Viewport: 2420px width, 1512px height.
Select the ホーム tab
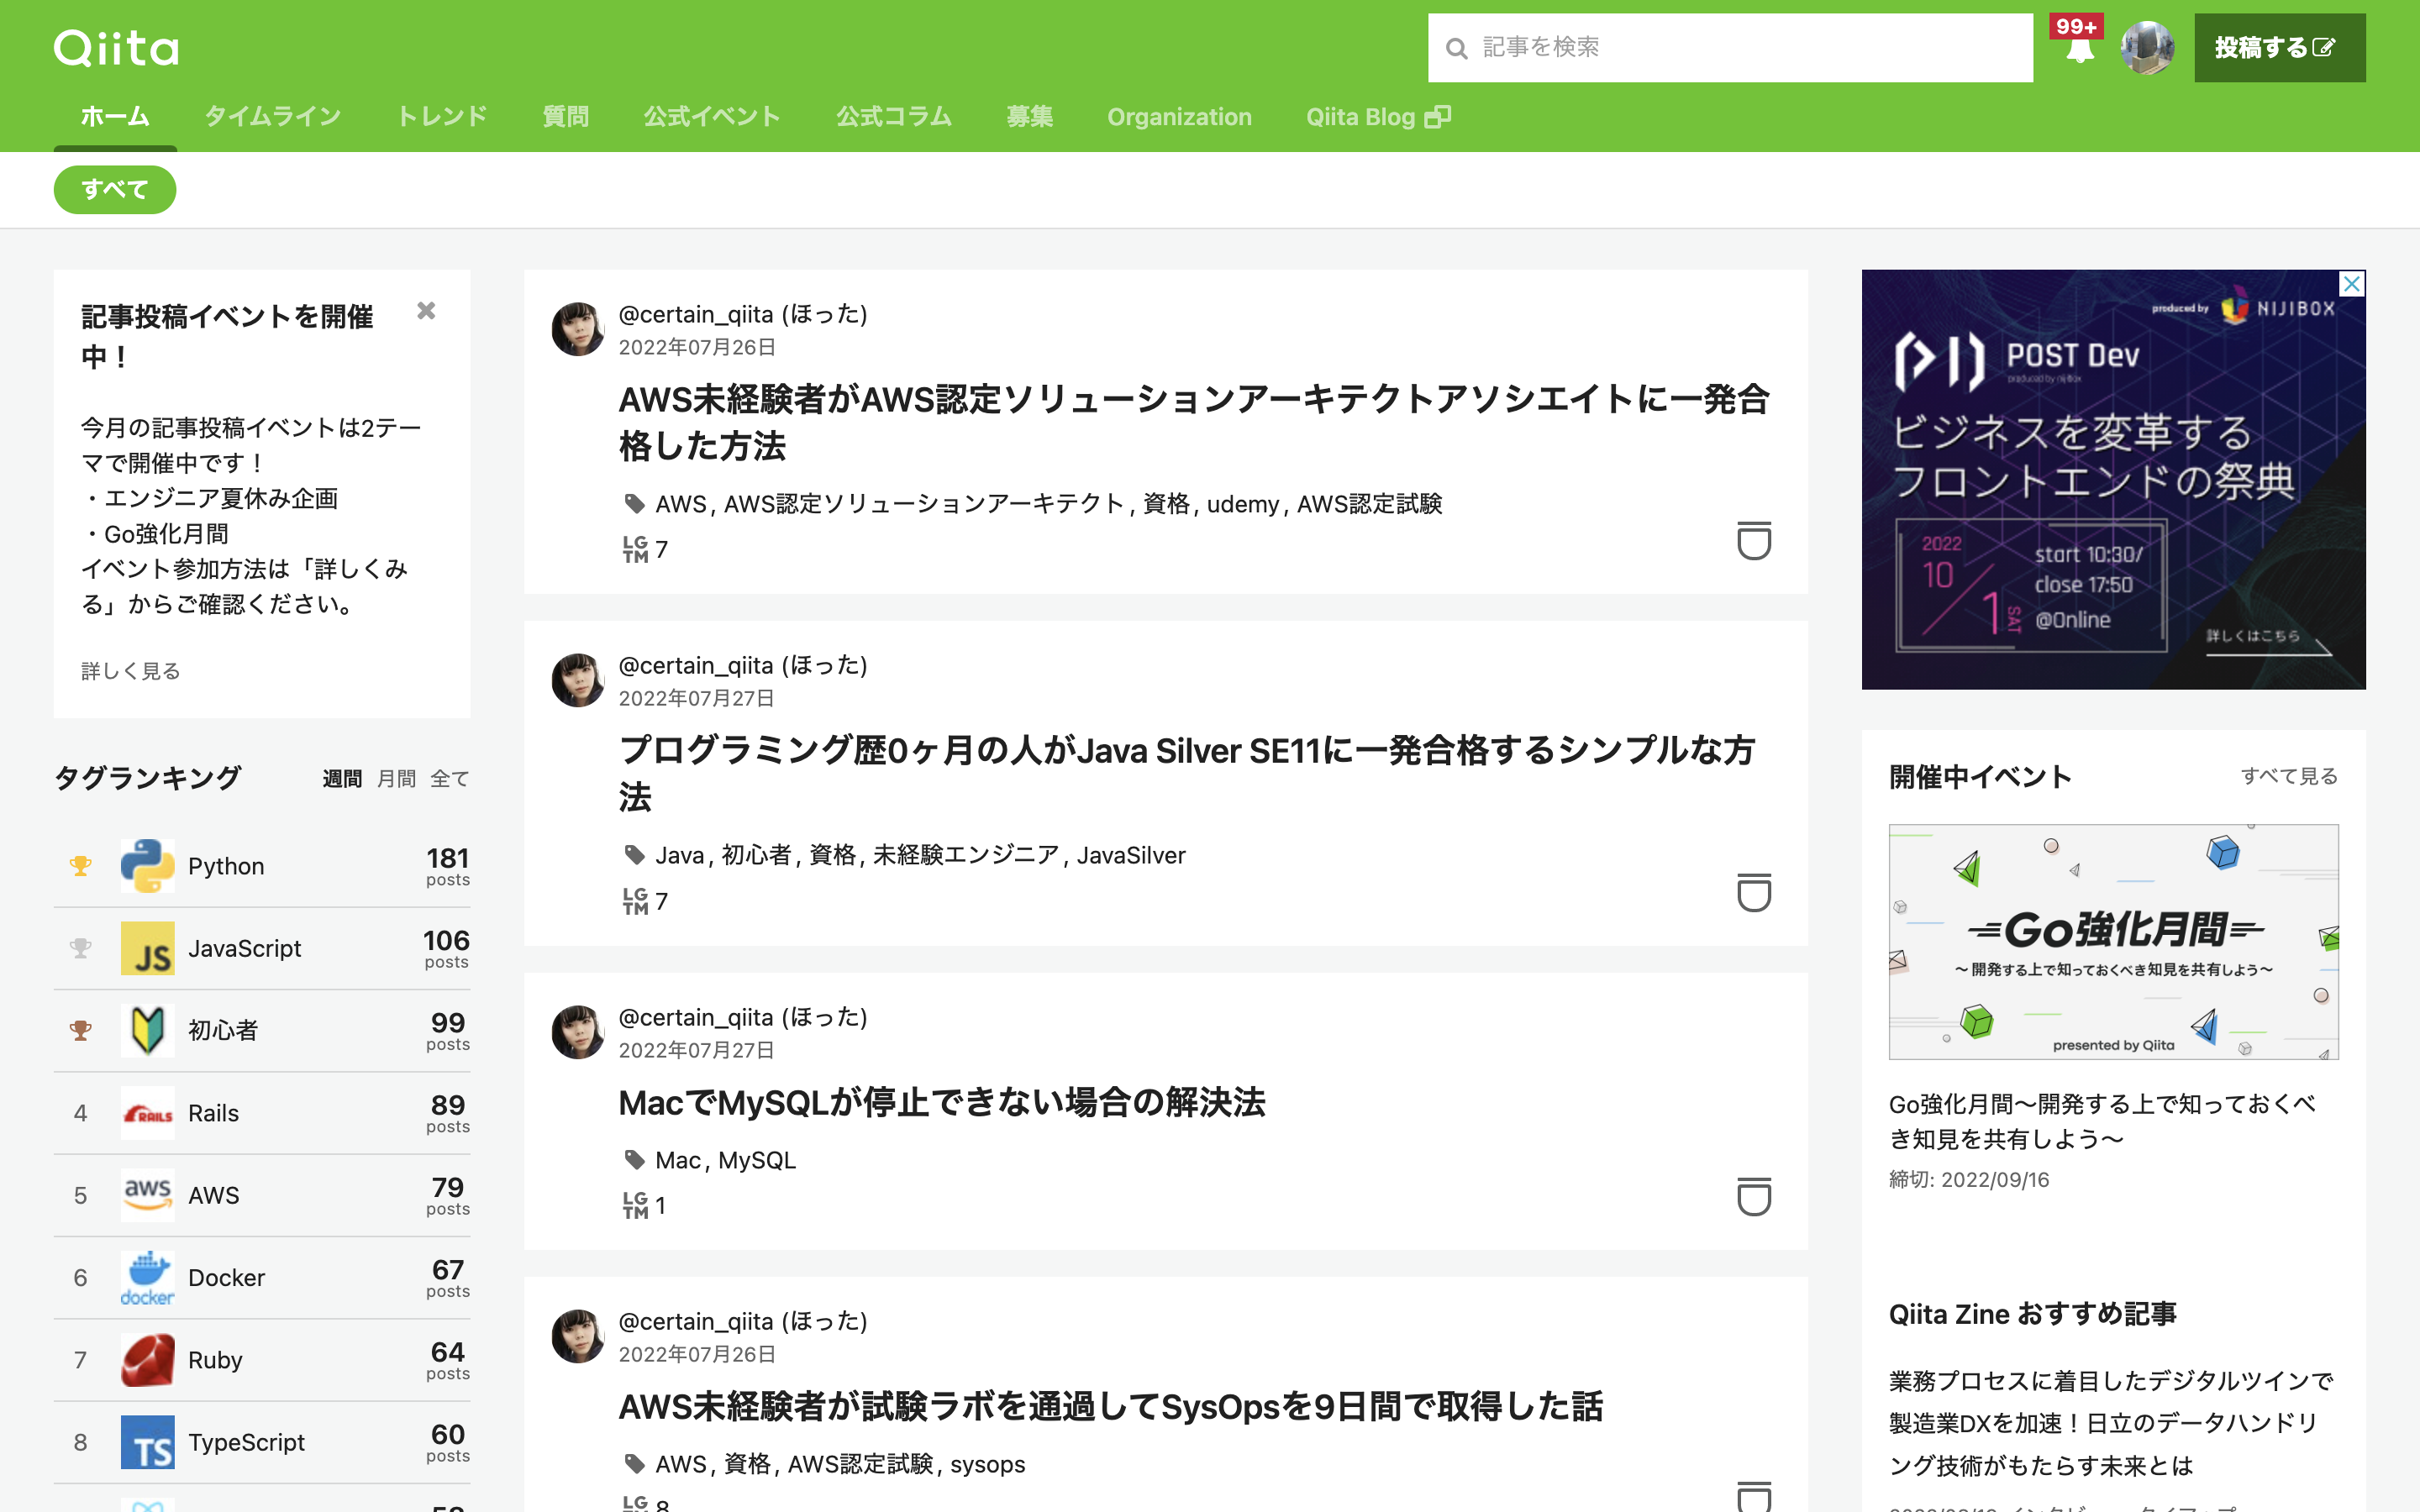(x=115, y=117)
